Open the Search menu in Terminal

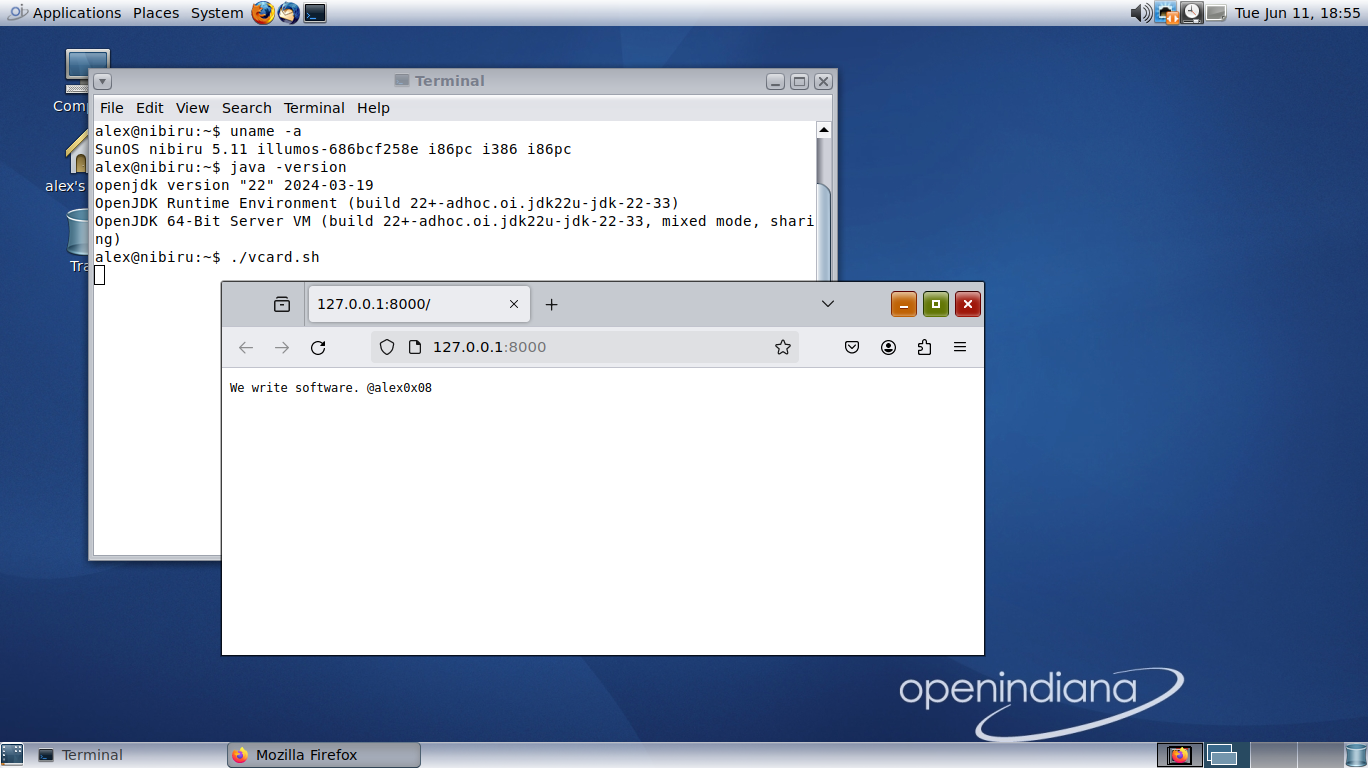(x=246, y=108)
